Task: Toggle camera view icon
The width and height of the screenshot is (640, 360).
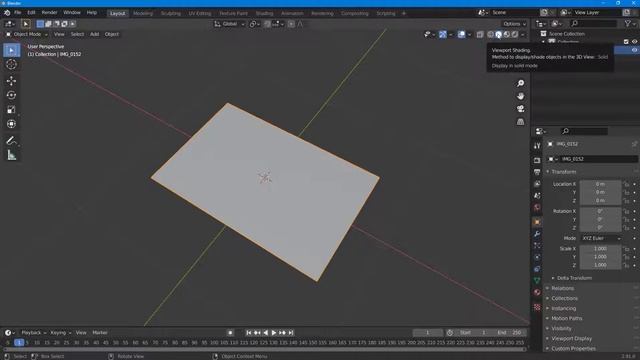Action: point(520,109)
